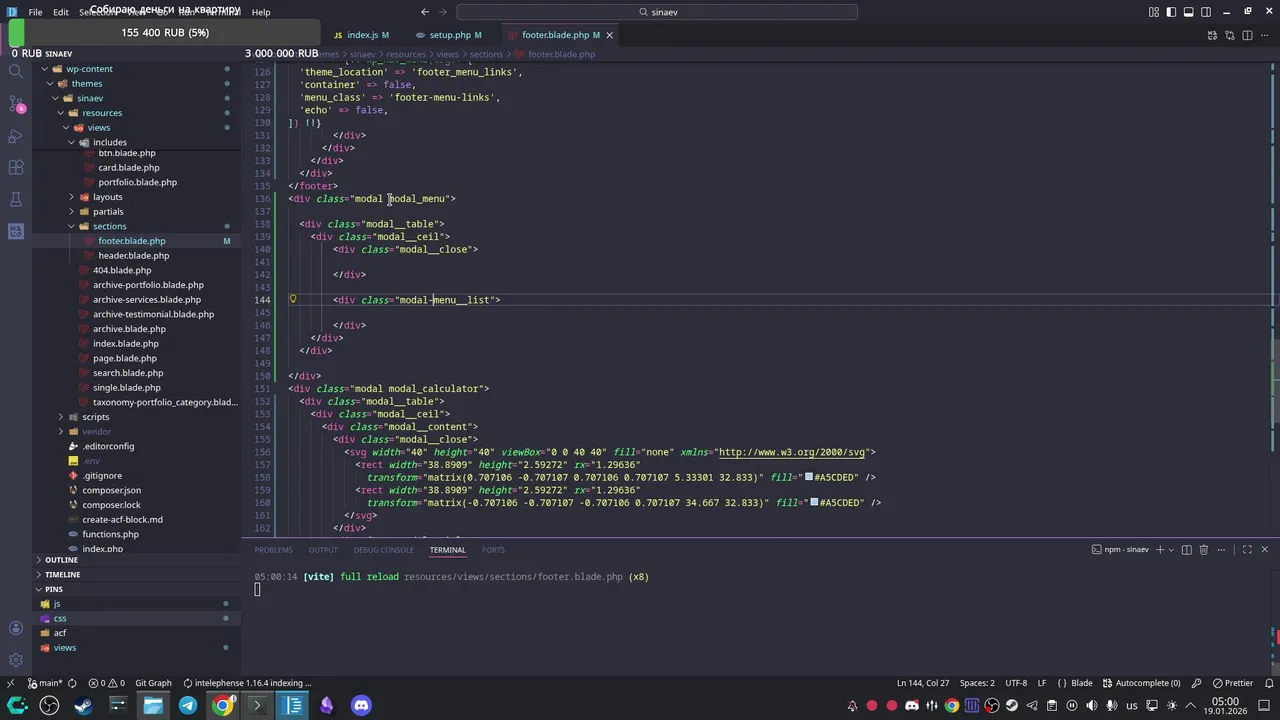The image size is (1280, 720).
Task: Open the Run and Debug view
Action: coord(15,135)
